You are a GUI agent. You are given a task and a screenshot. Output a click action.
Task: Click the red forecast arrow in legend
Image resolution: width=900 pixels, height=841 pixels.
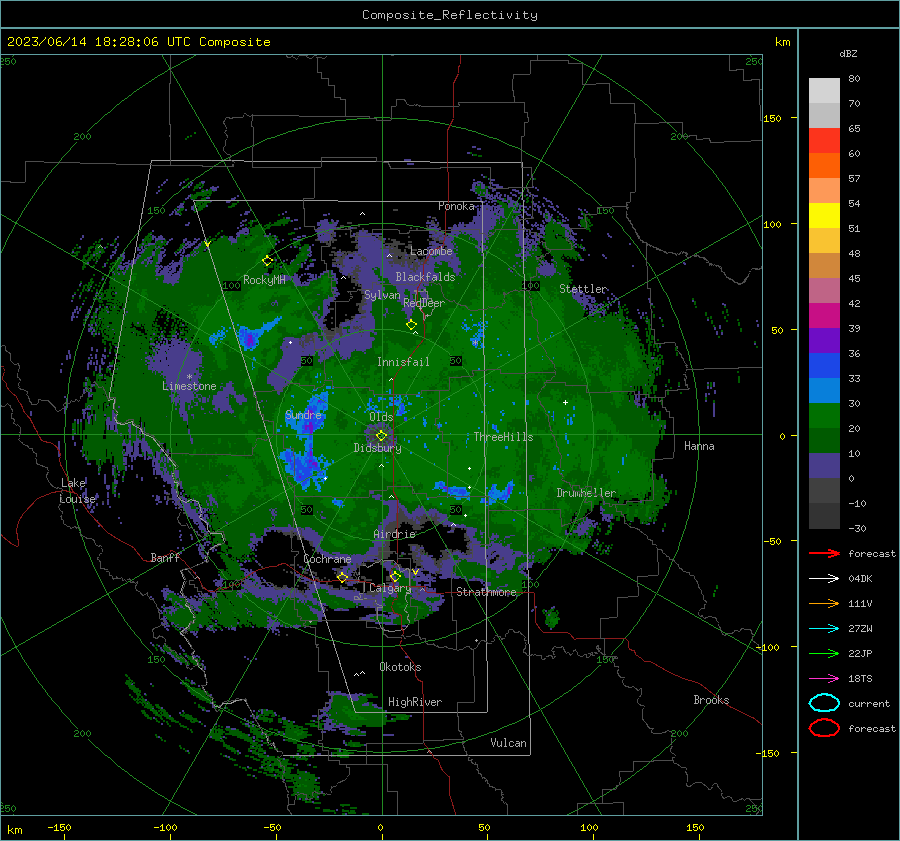click(824, 553)
